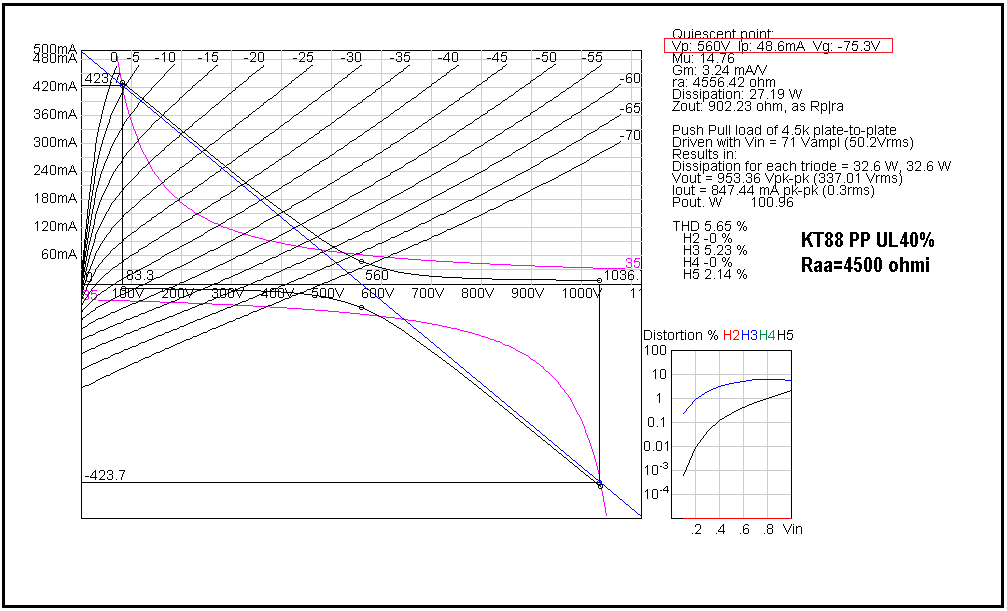Click the quiescent point marker above the '560' label
The height and width of the screenshot is (611, 1007).
362,261
